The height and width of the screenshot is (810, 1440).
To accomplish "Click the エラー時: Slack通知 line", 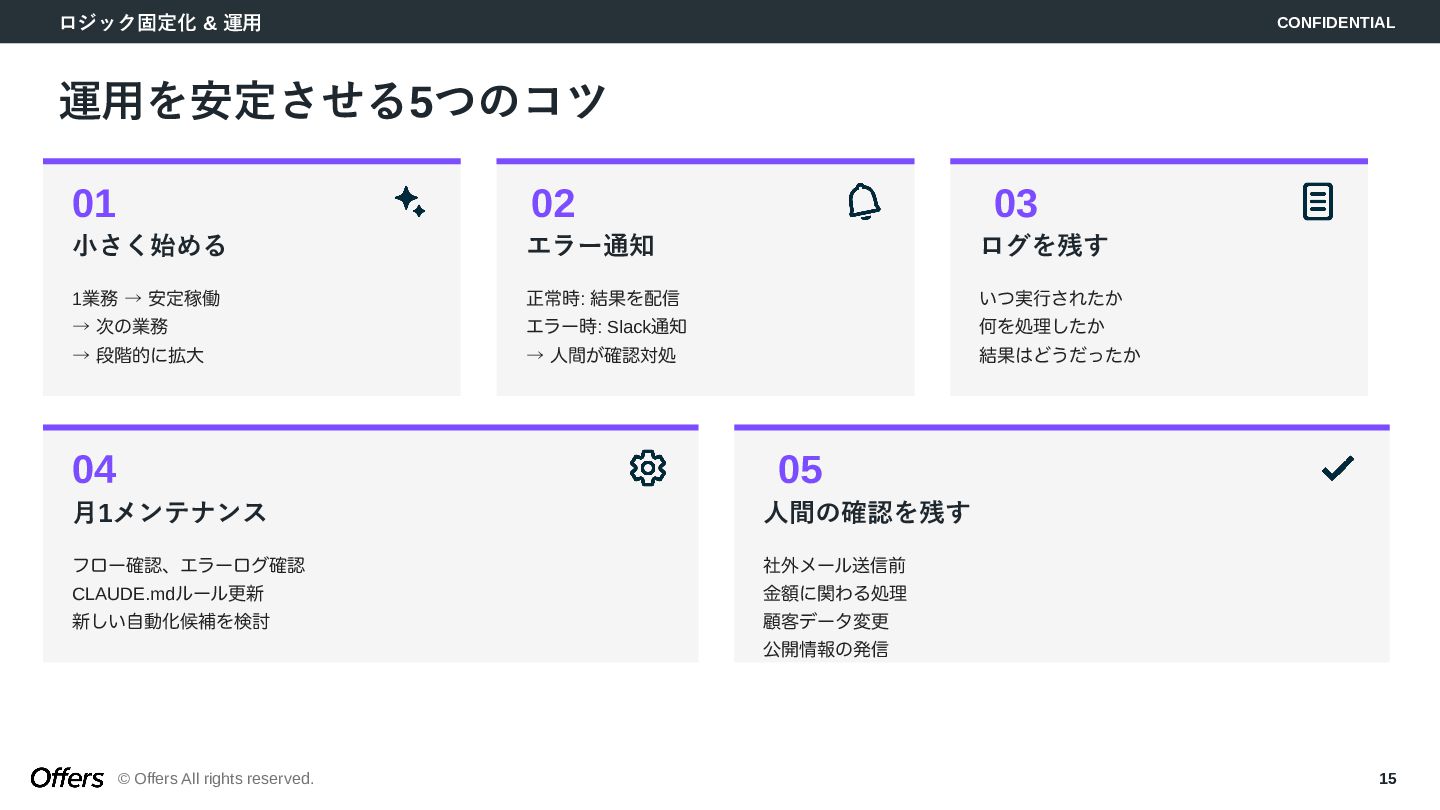I will coord(606,327).
